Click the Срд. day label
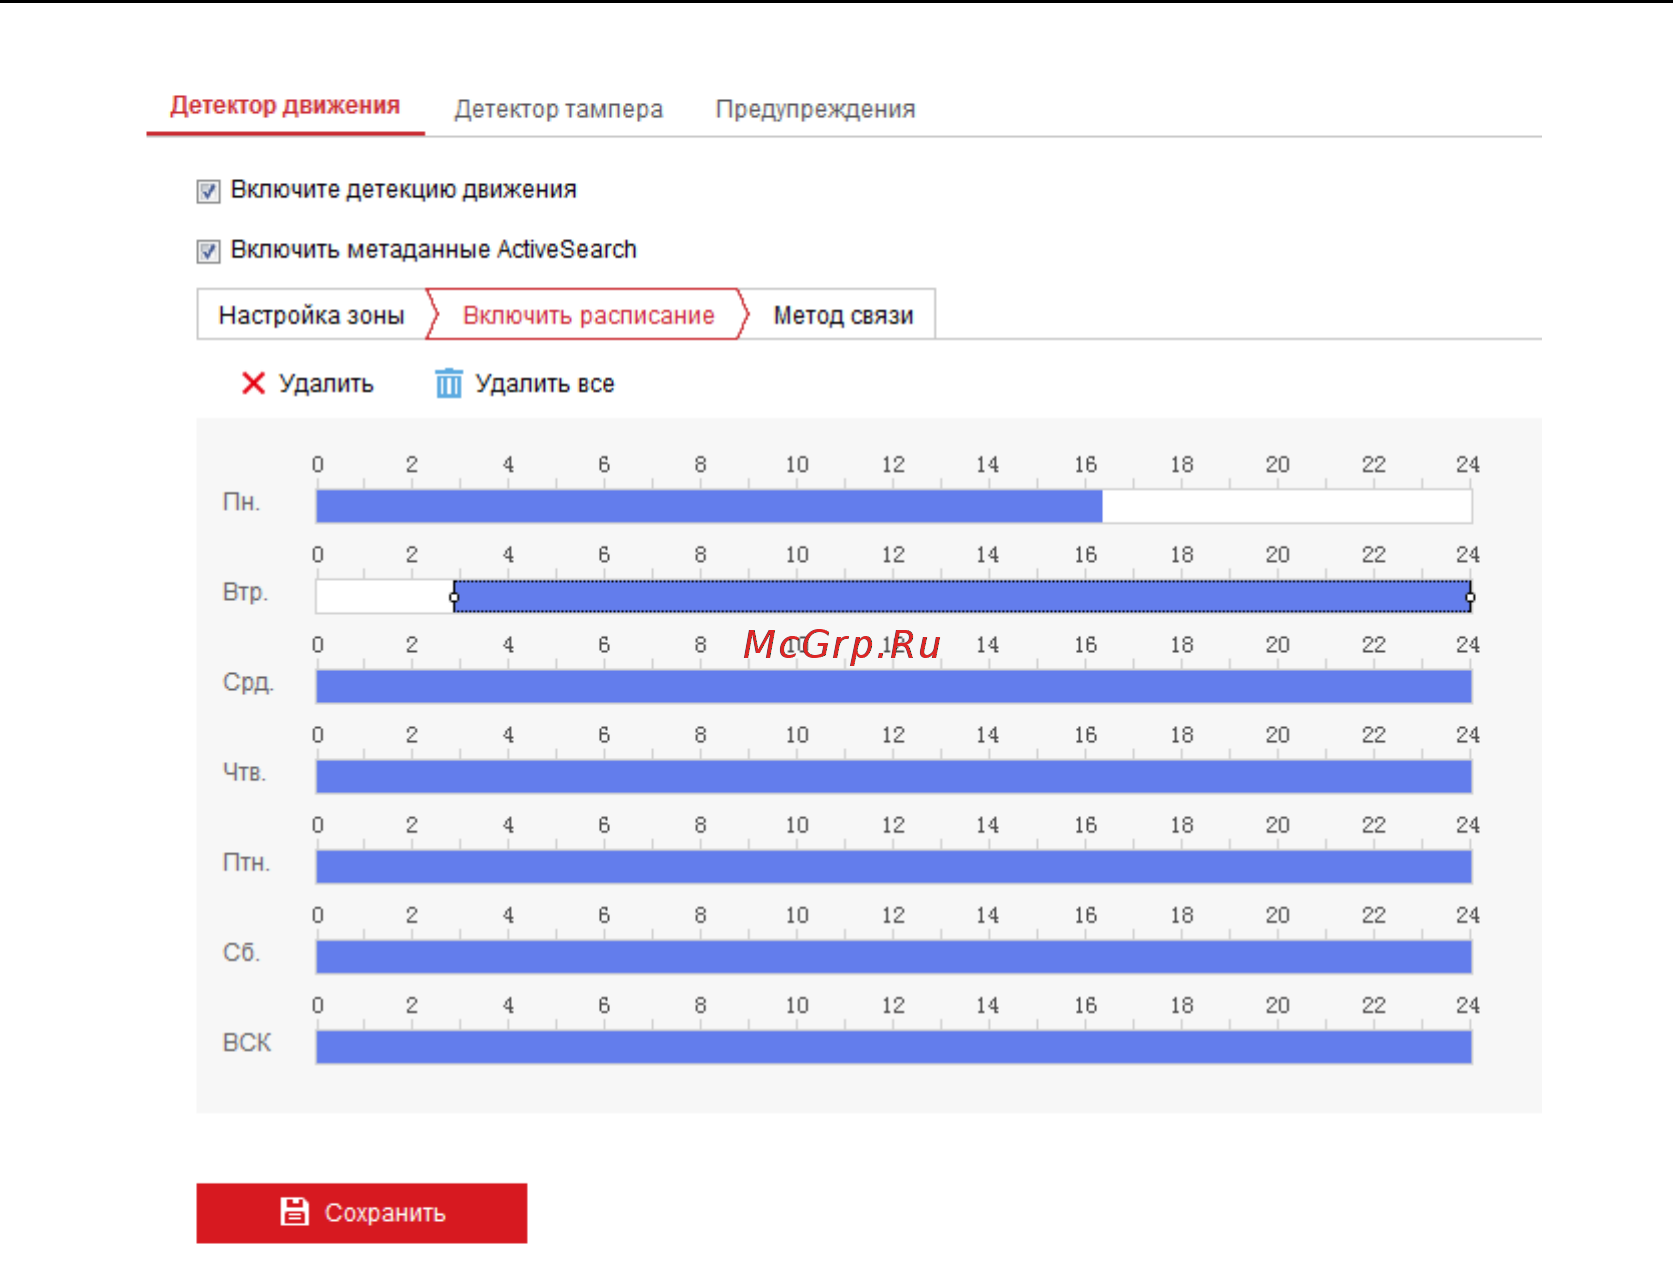This screenshot has height=1286, width=1673. [248, 682]
